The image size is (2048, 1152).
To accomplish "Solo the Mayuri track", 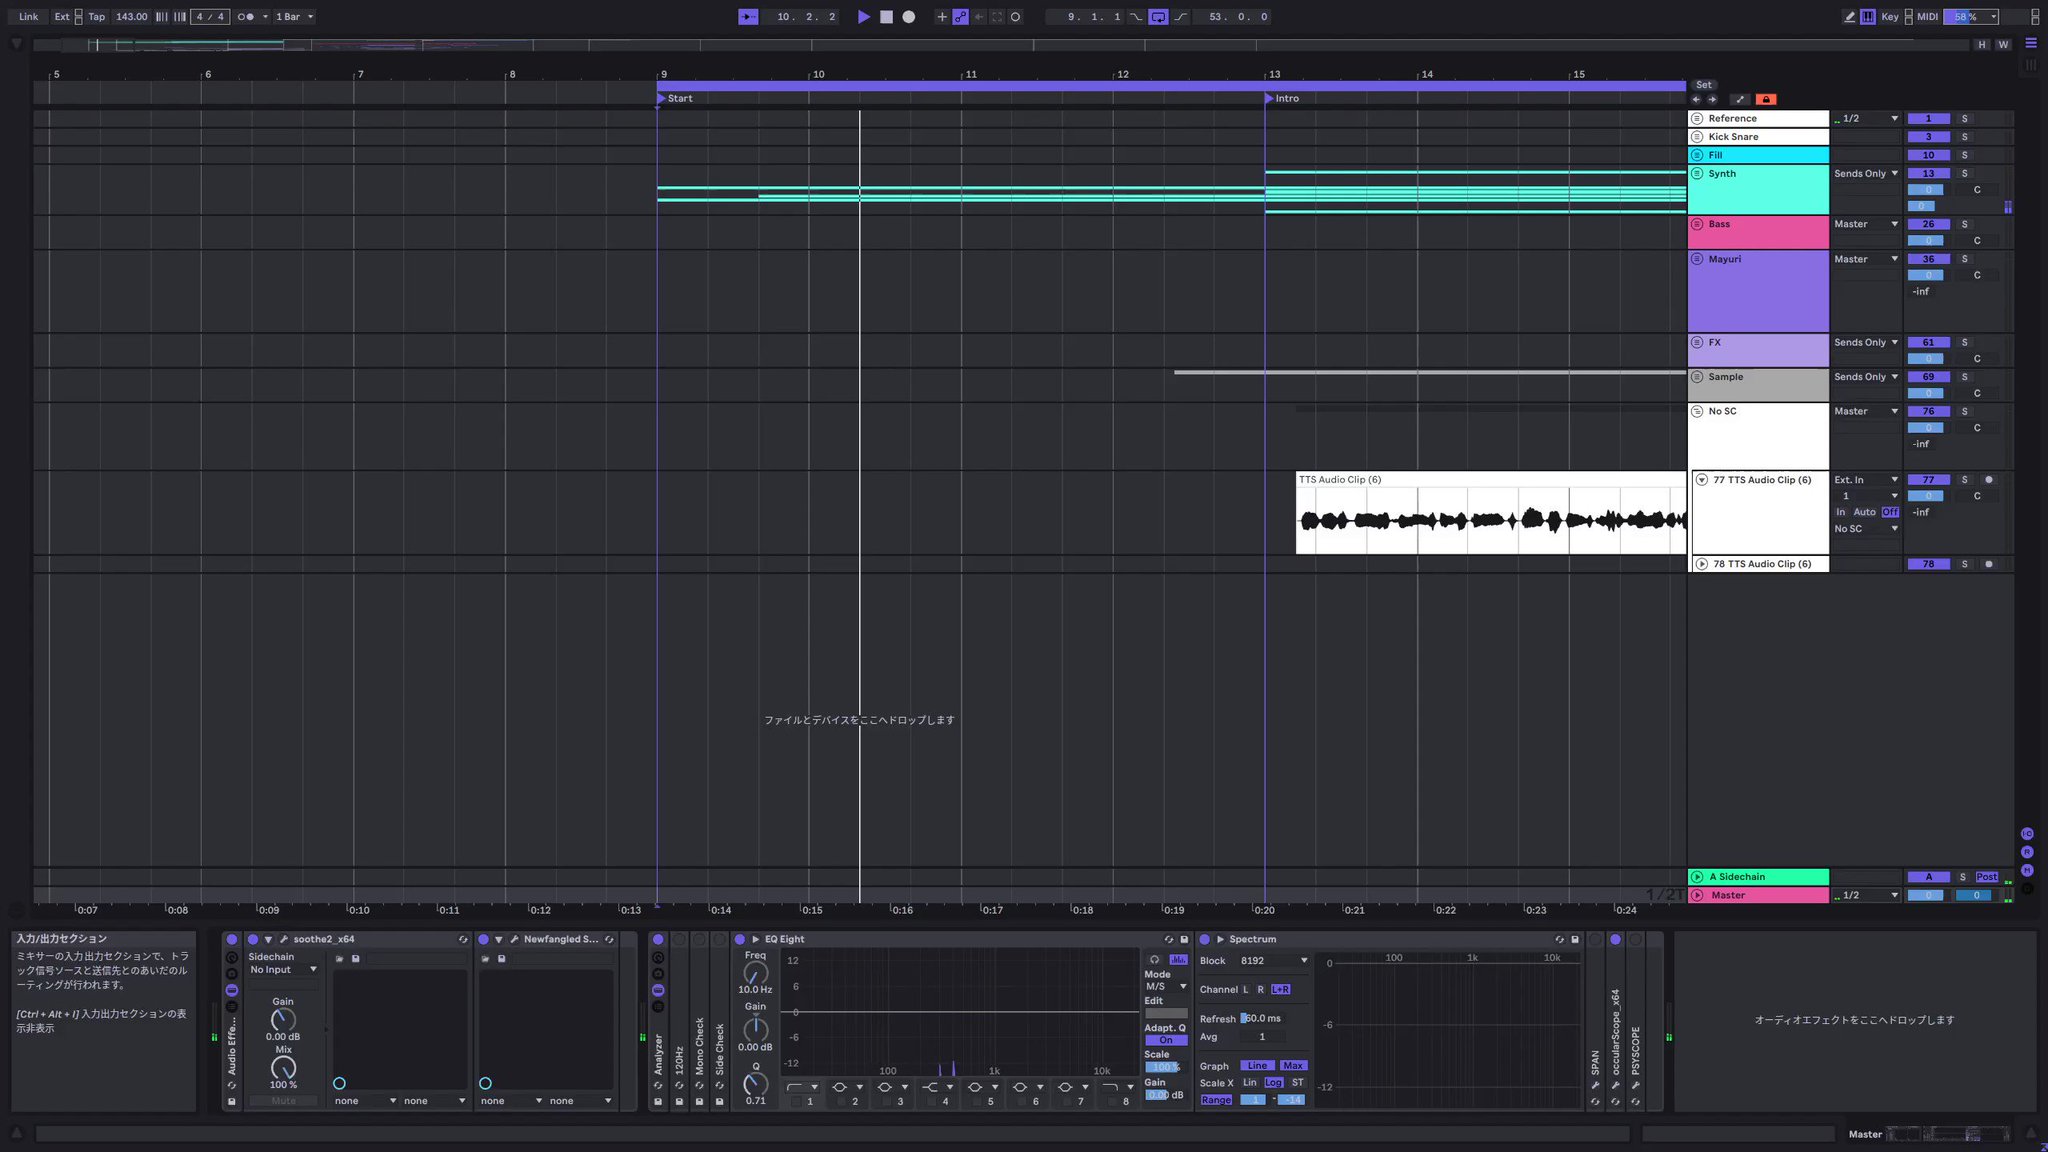I will click(x=1964, y=259).
